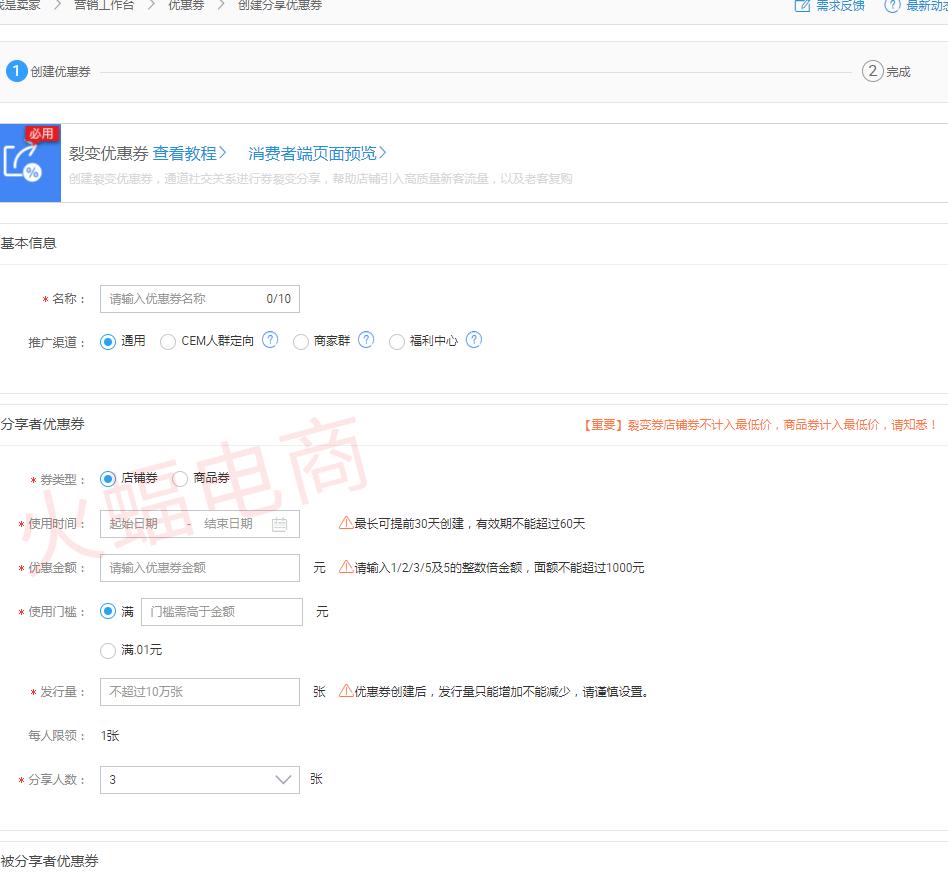The image size is (948, 874).
Task: Click the help icon beside 商家群
Action: tap(366, 340)
